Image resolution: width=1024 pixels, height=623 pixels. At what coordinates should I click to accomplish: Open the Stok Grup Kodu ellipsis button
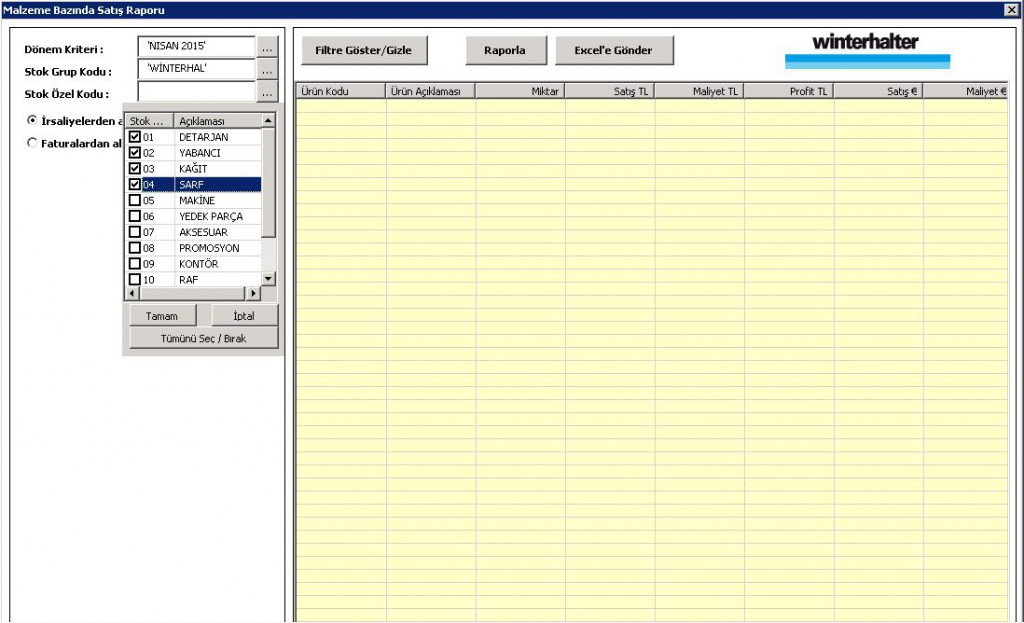(266, 71)
